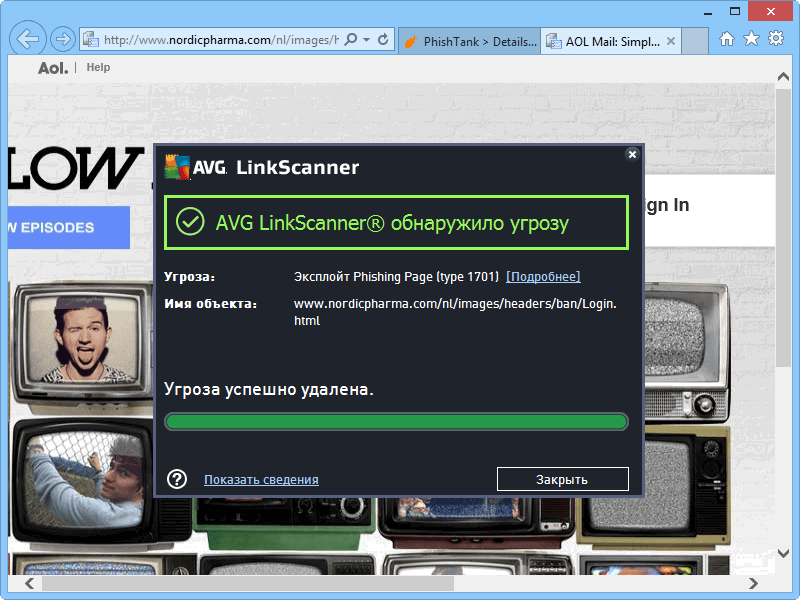Click the browser forward arrow button
Image resolution: width=800 pixels, height=600 pixels.
pyautogui.click(x=63, y=39)
